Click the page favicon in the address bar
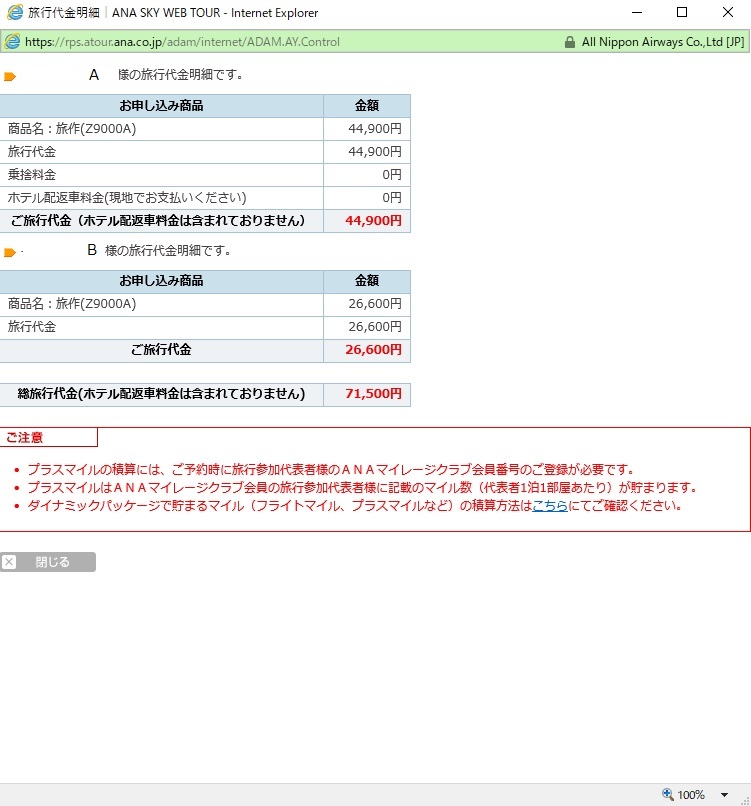The width and height of the screenshot is (751, 806). click(12, 42)
